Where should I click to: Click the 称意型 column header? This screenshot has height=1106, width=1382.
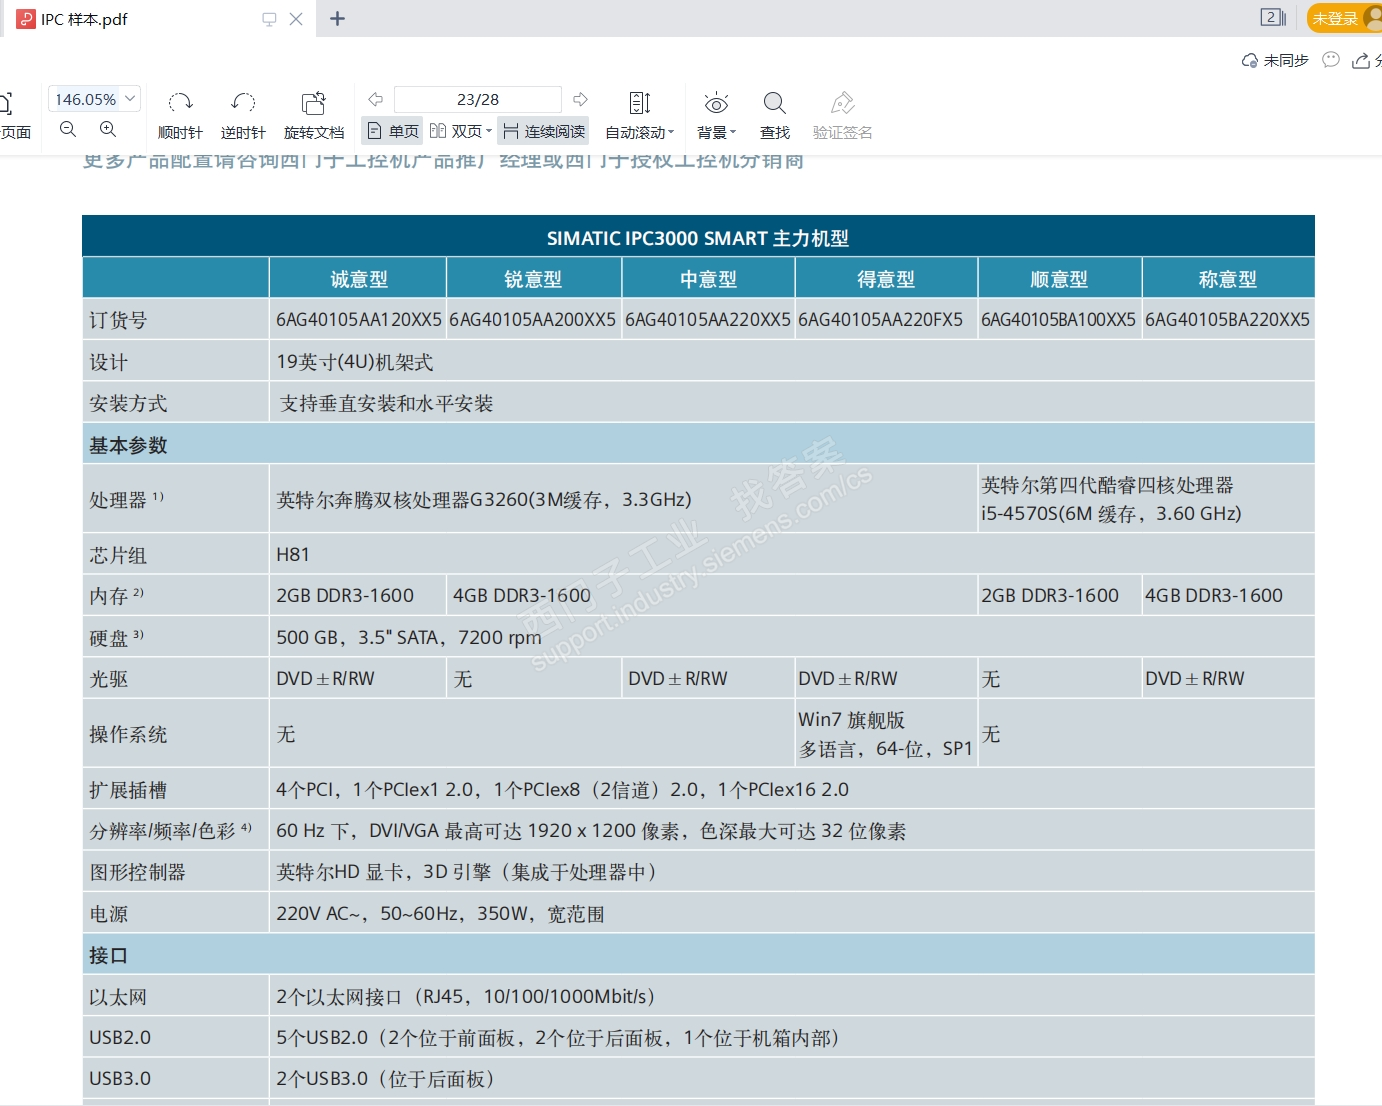click(x=1228, y=279)
